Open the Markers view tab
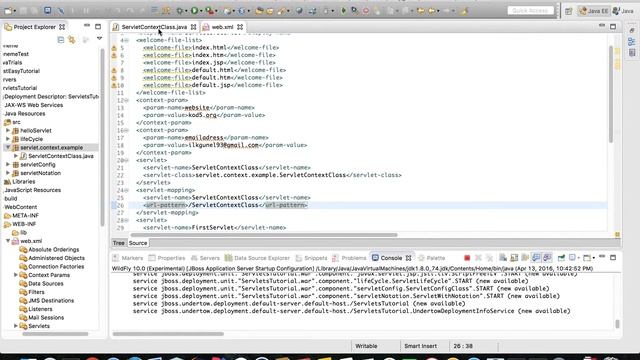This screenshot has height=360, width=640. [128, 258]
